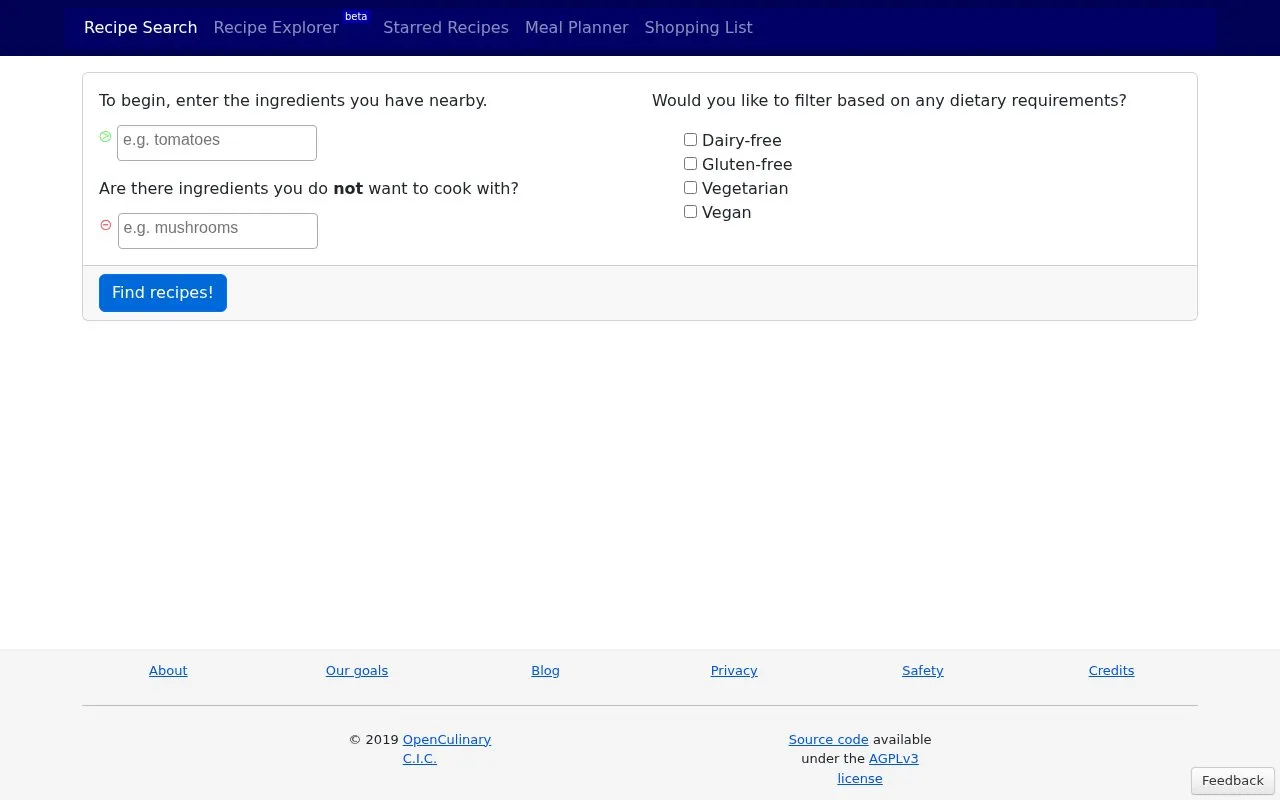Switch to Recipe Explorer beta
The width and height of the screenshot is (1280, 800).
(291, 26)
